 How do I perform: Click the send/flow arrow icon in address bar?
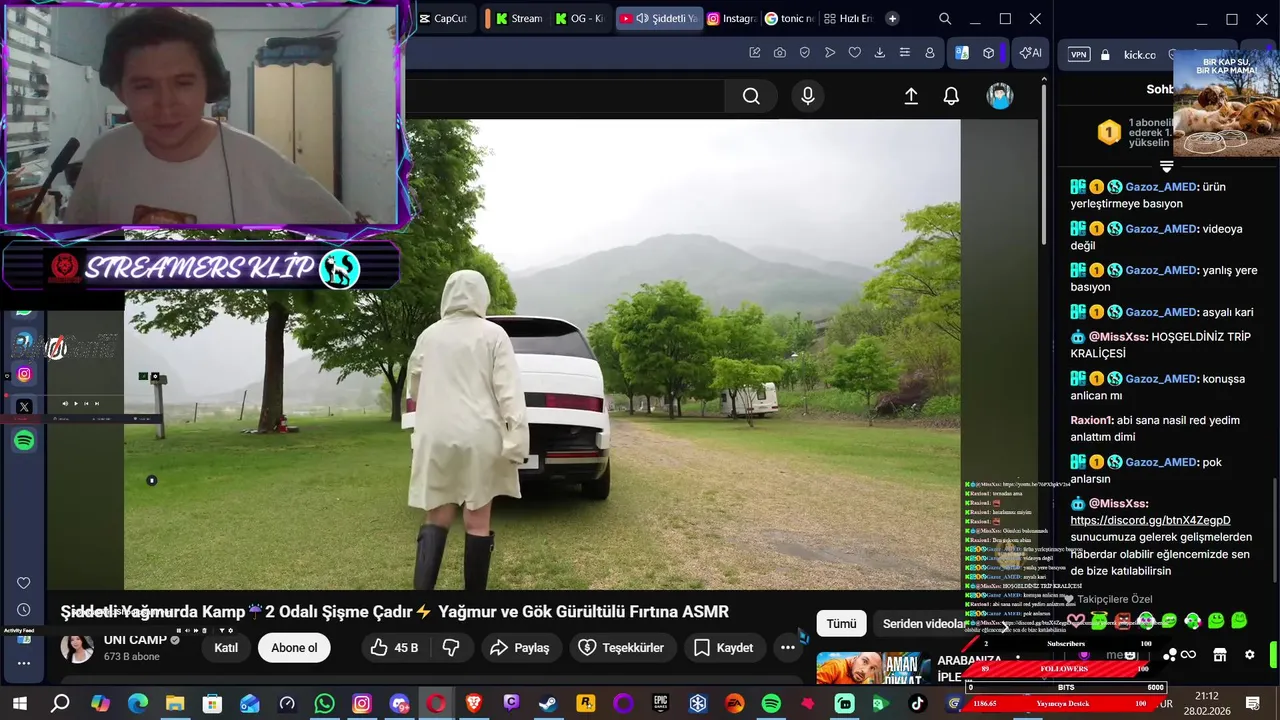point(830,53)
